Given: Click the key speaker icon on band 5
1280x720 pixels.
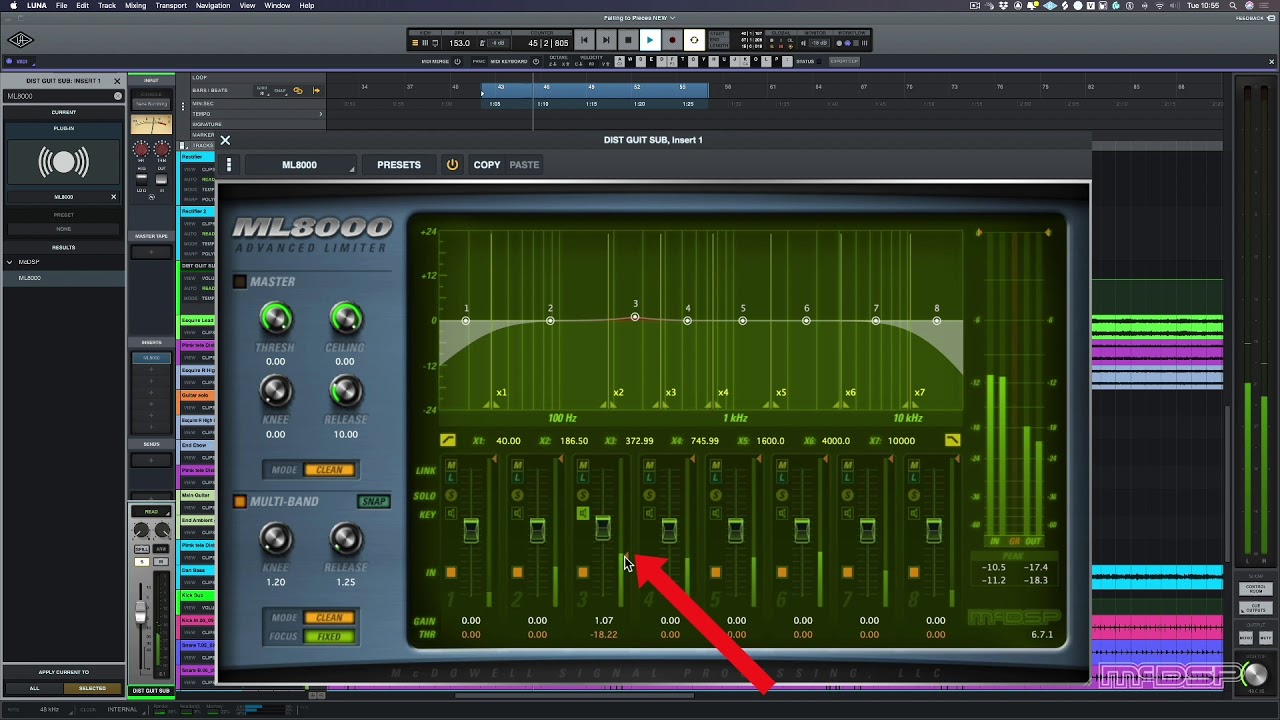Looking at the screenshot, I should [715, 514].
